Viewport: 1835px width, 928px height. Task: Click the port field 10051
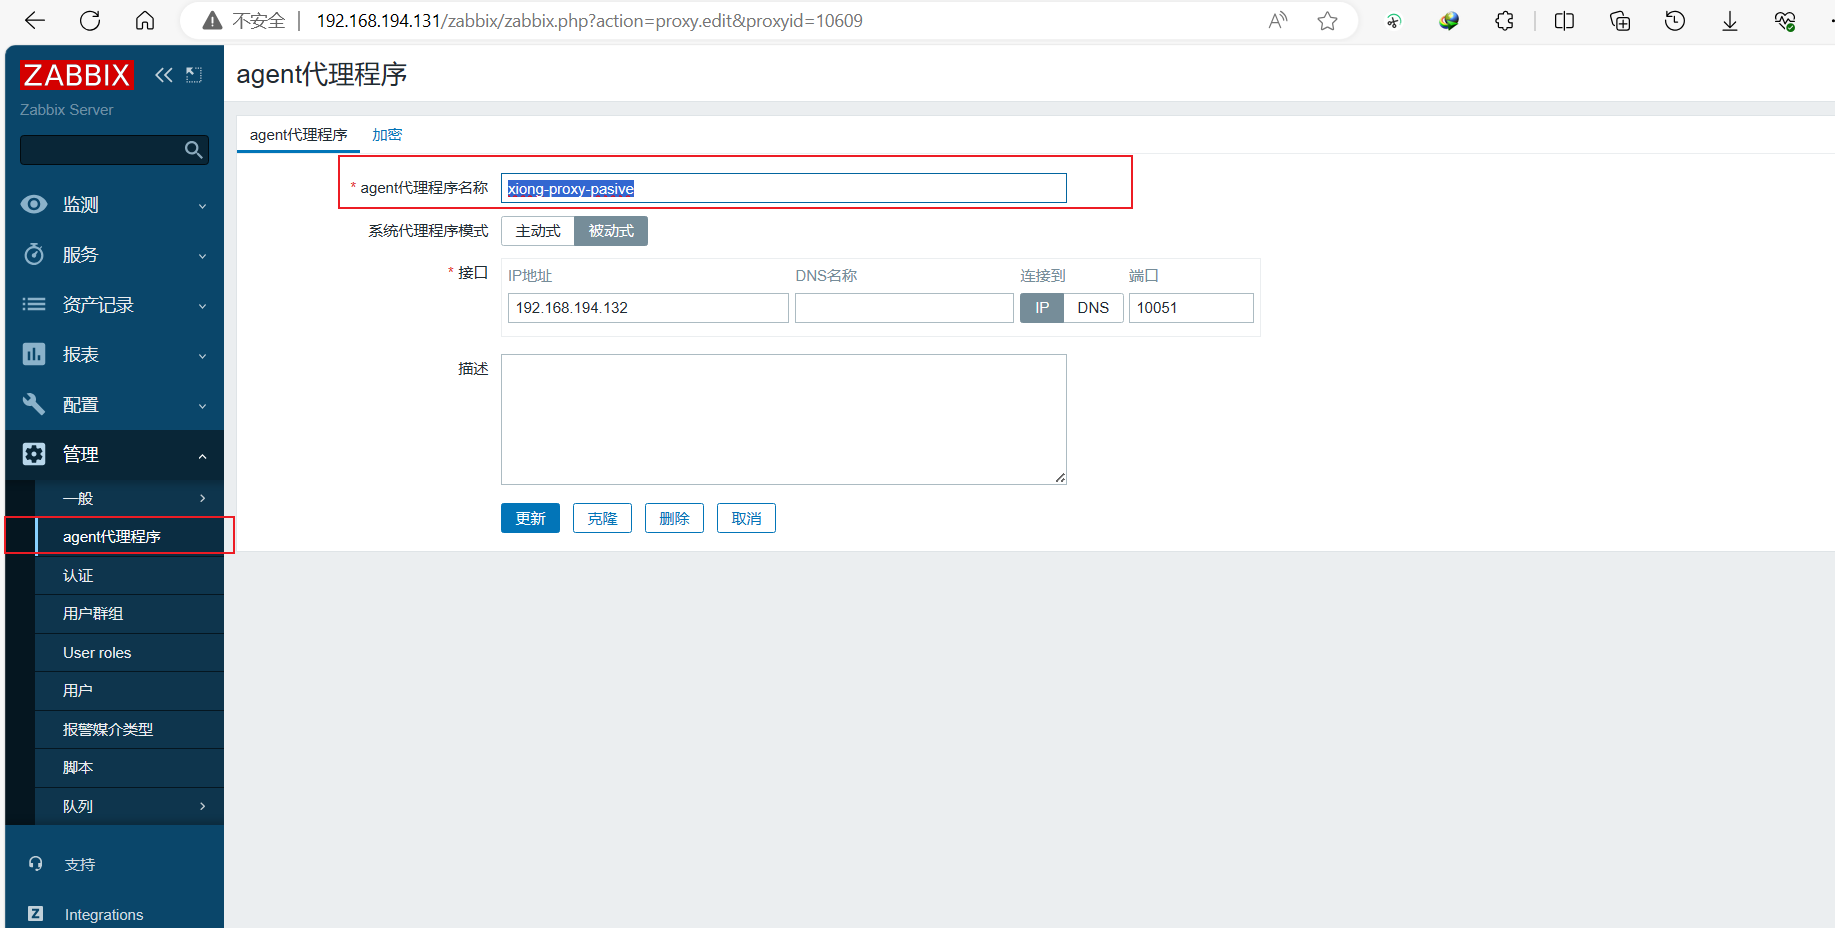click(x=1191, y=308)
